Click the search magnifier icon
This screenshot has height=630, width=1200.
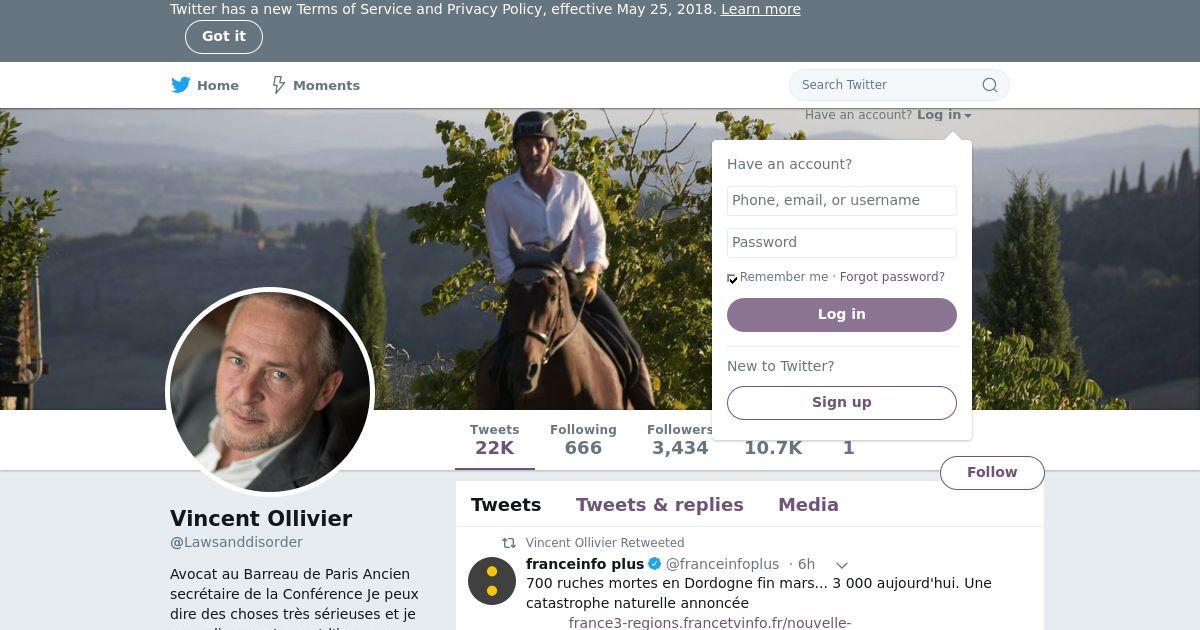pos(990,85)
